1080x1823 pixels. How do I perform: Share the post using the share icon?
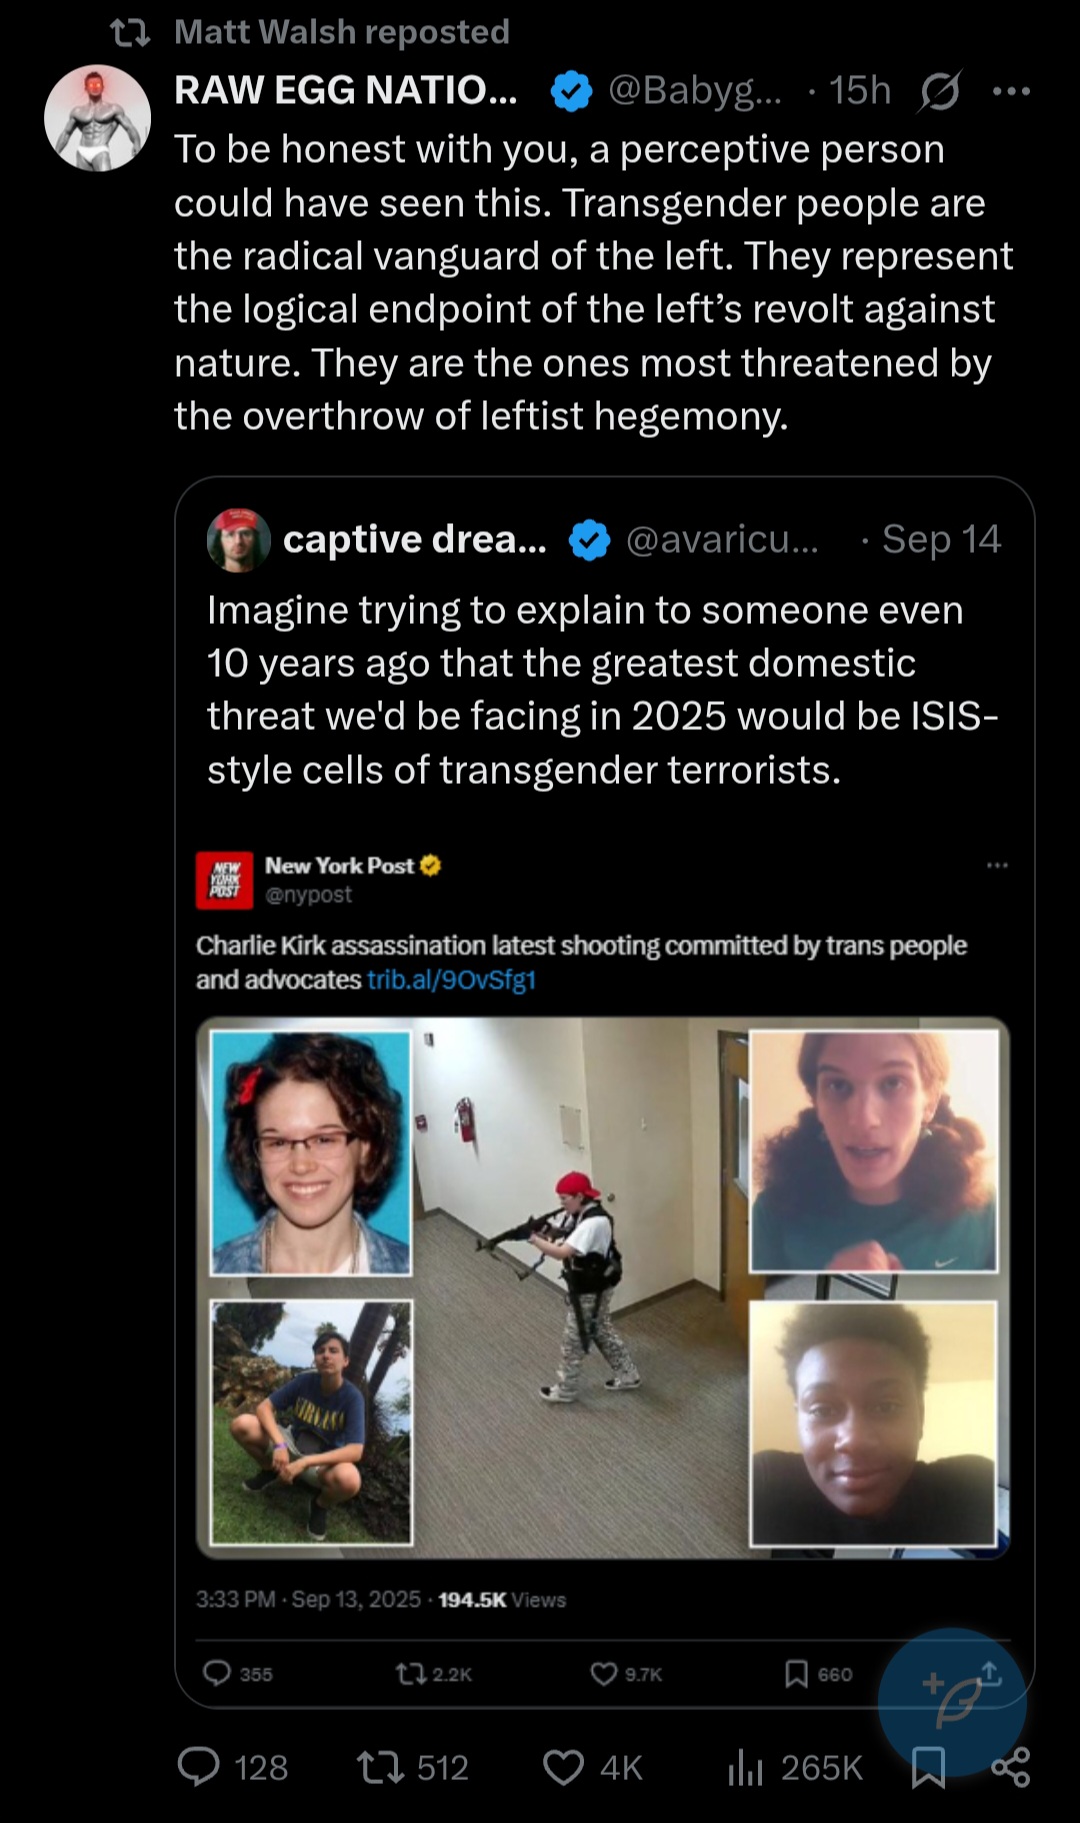1011,1767
